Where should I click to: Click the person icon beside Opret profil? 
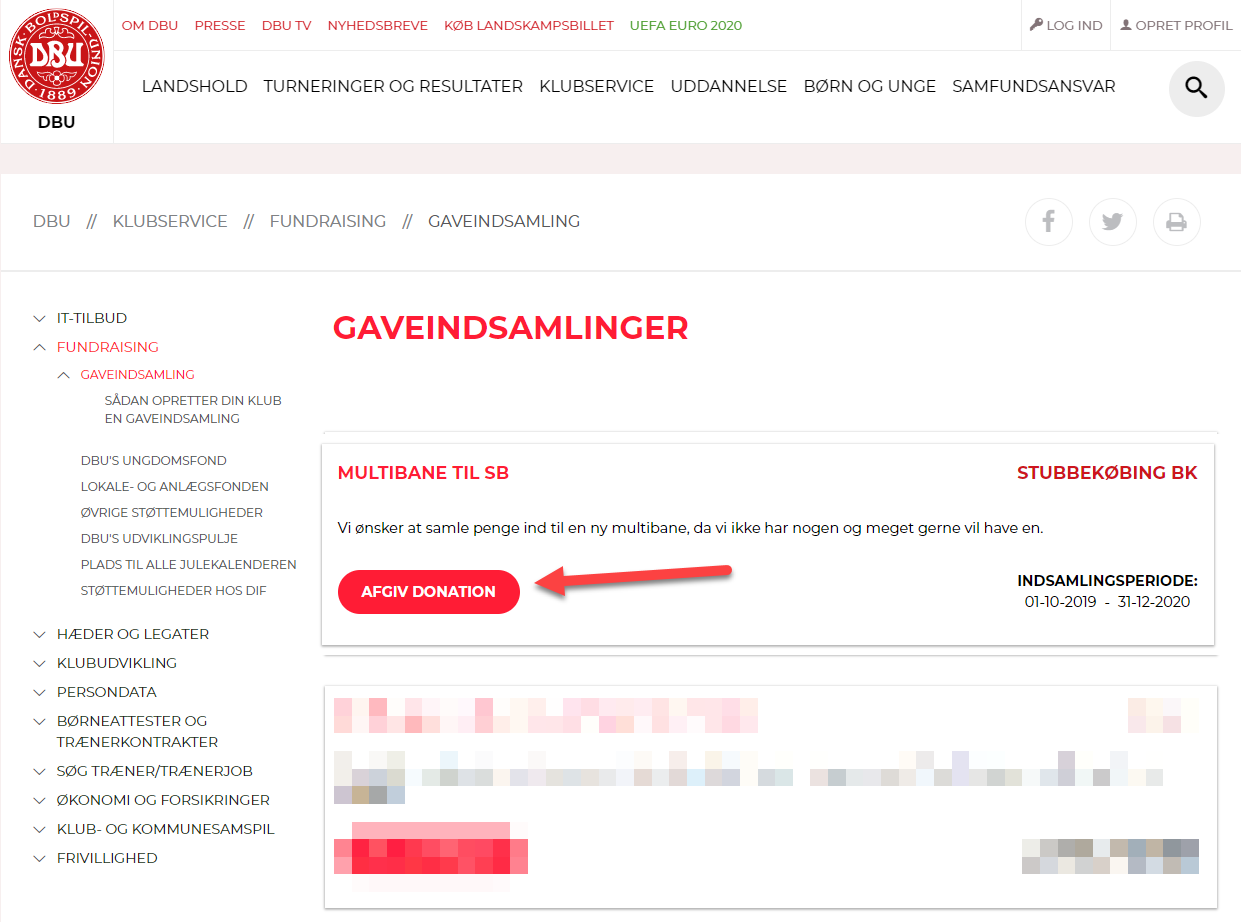pos(1126,25)
